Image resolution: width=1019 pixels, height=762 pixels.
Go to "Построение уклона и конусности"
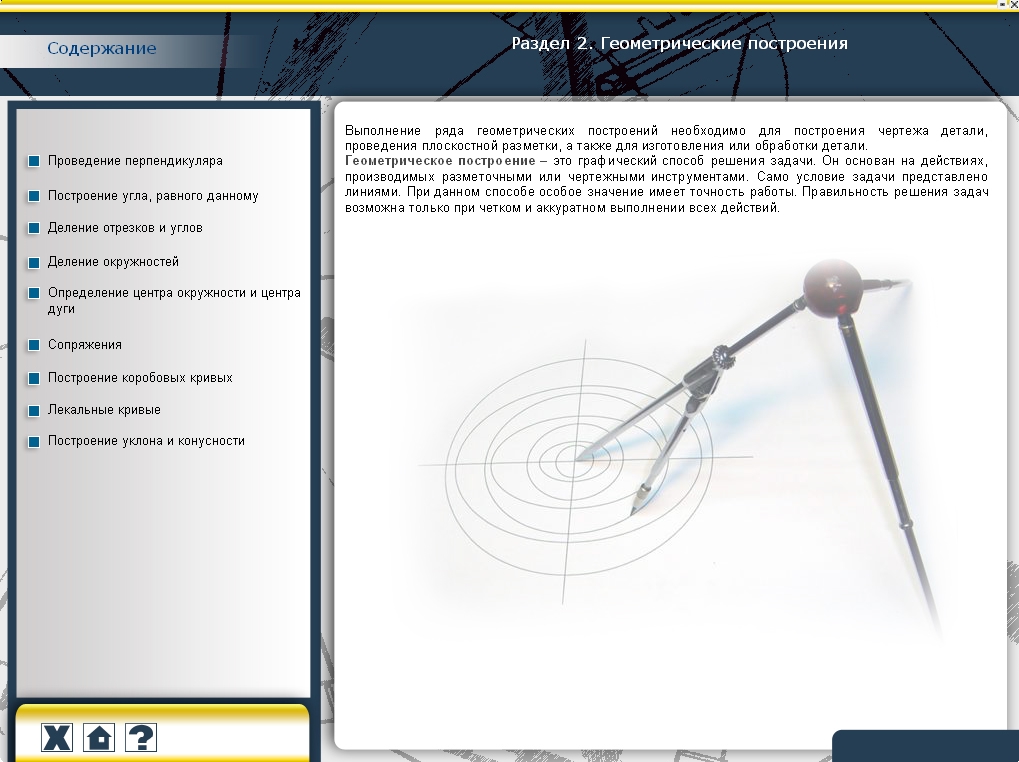(146, 441)
